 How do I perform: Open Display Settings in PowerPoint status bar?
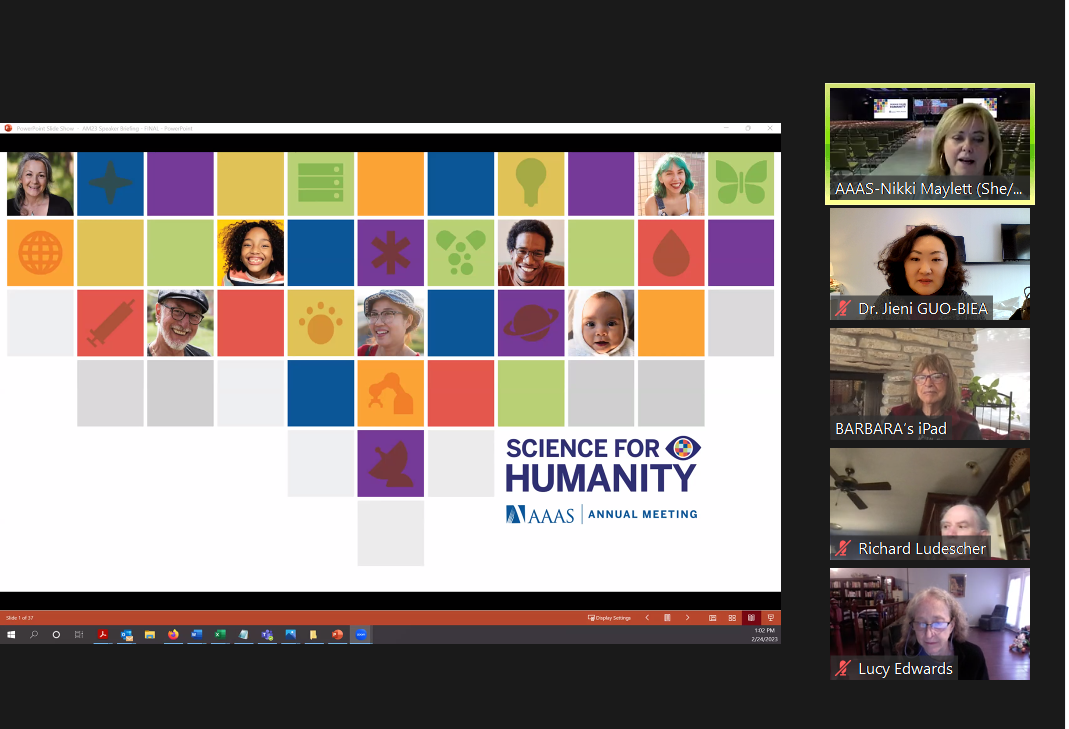pyautogui.click(x=609, y=618)
